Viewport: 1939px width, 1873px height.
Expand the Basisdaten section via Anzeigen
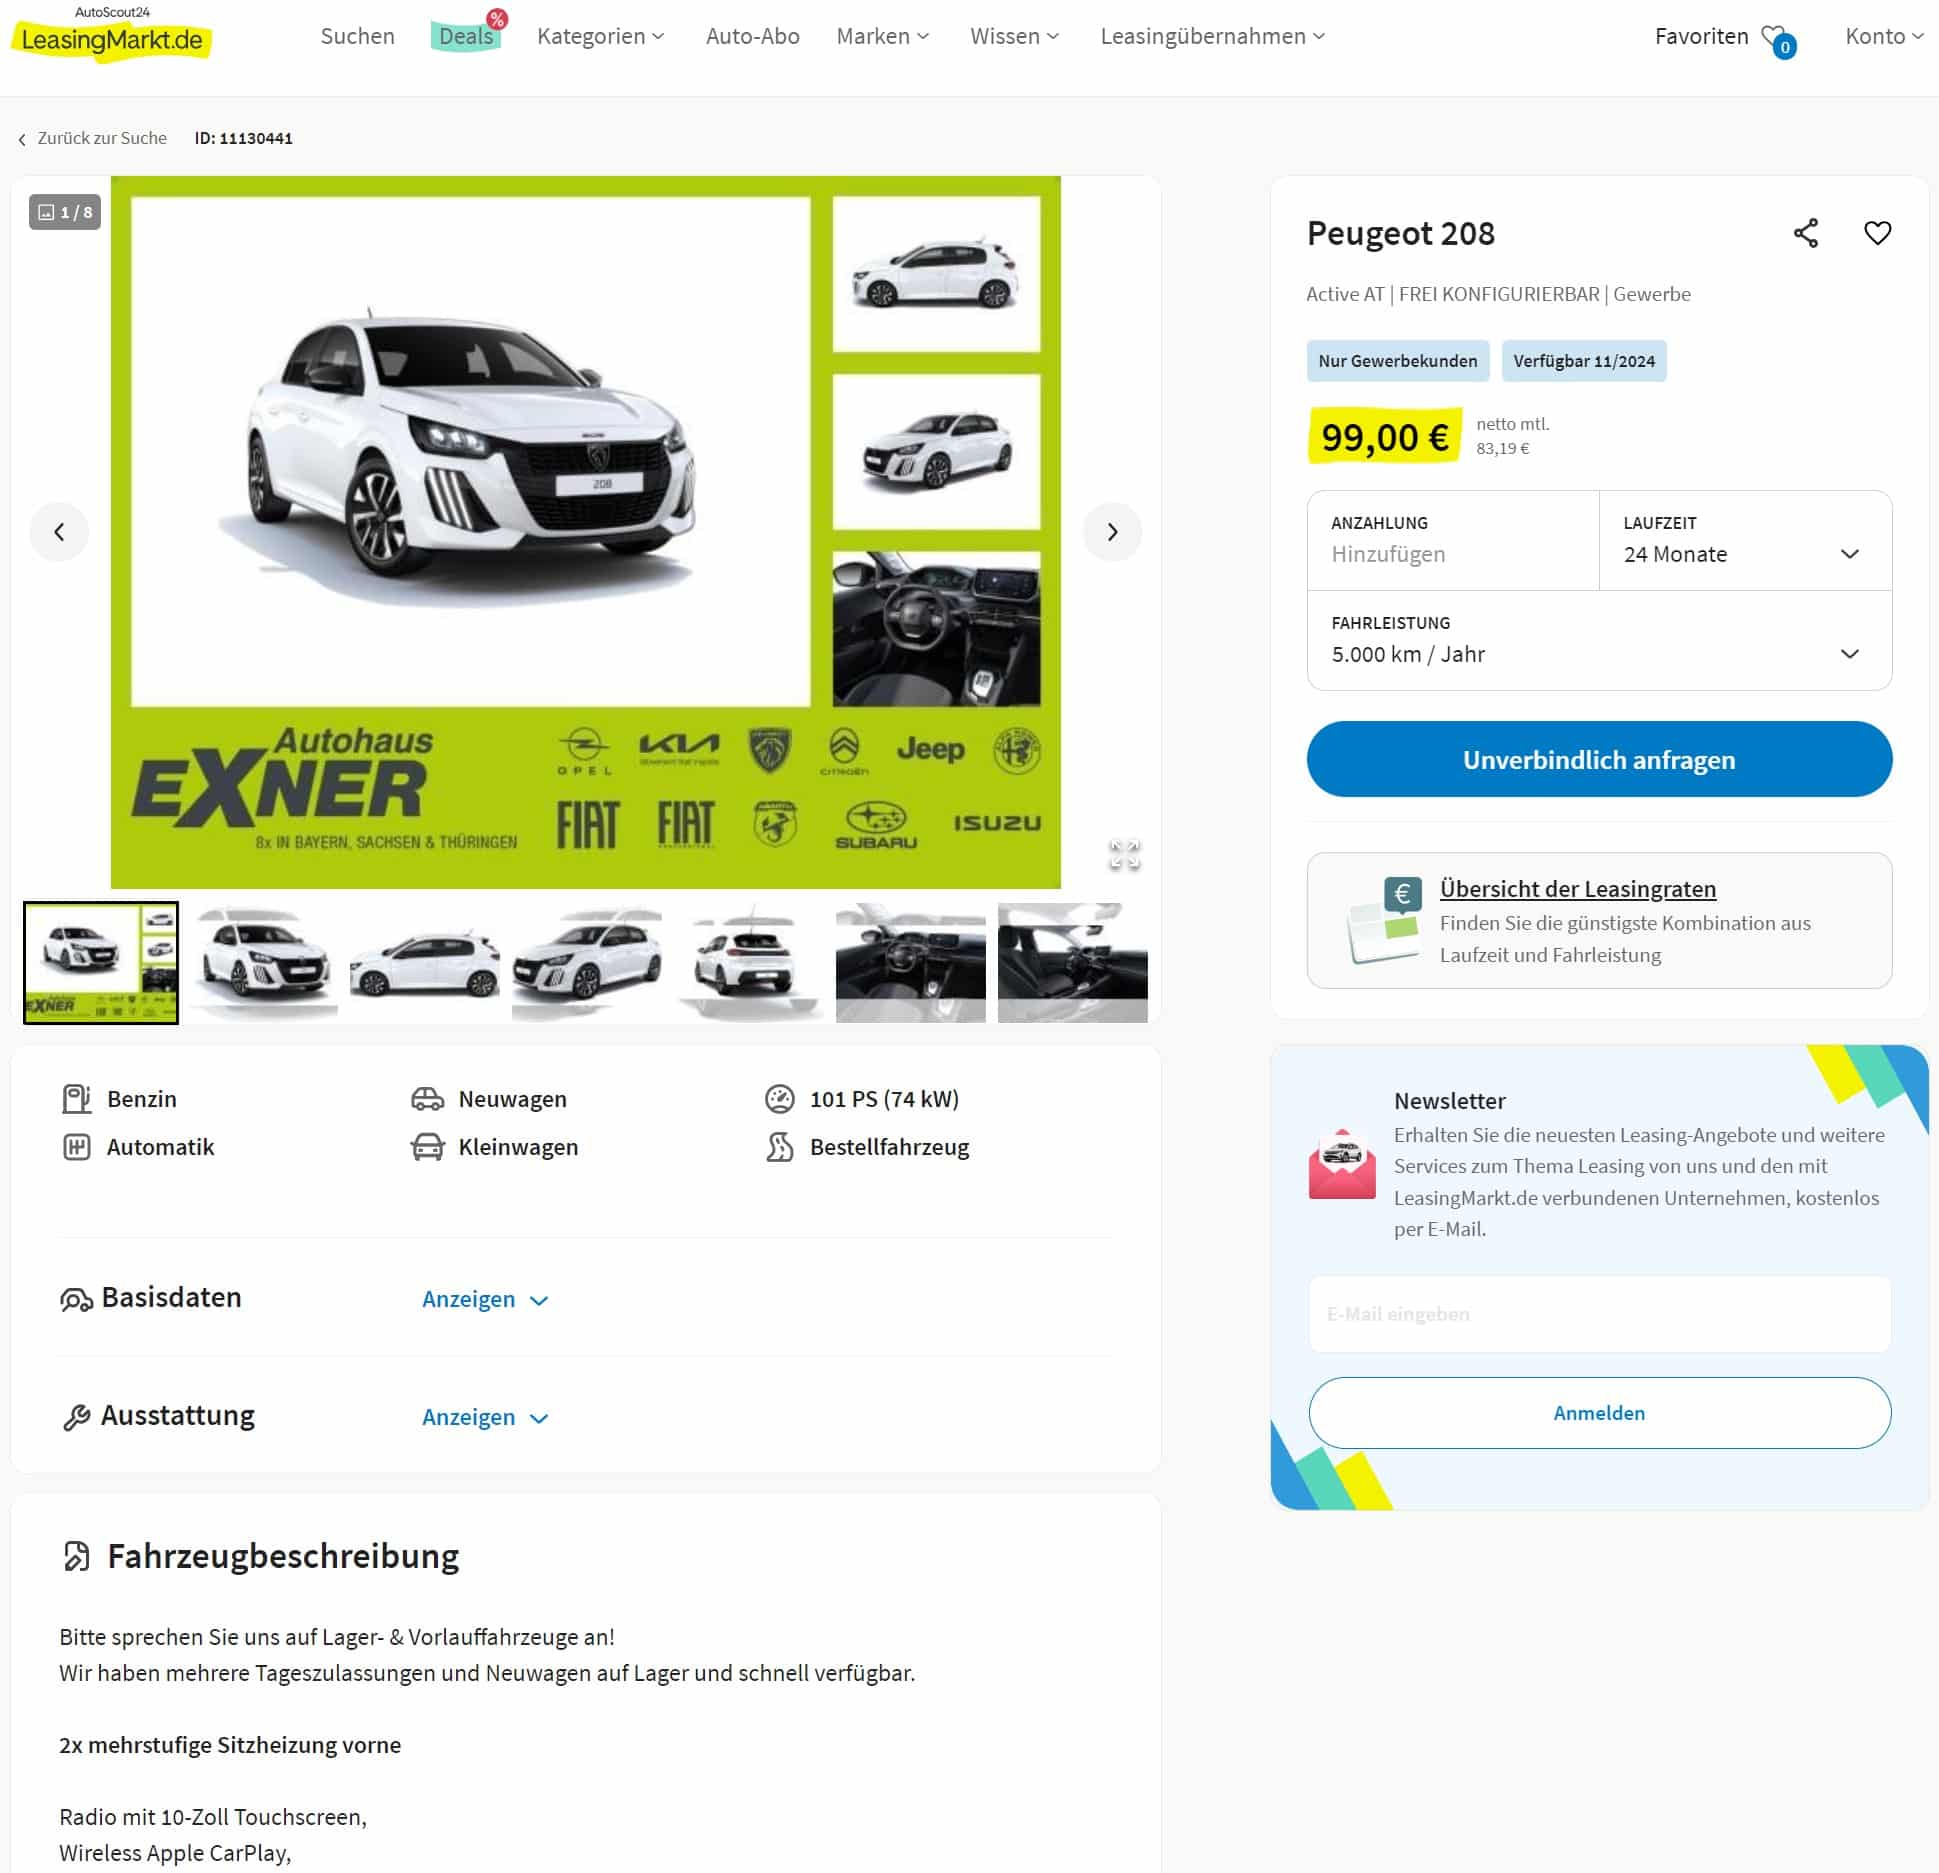(485, 1299)
